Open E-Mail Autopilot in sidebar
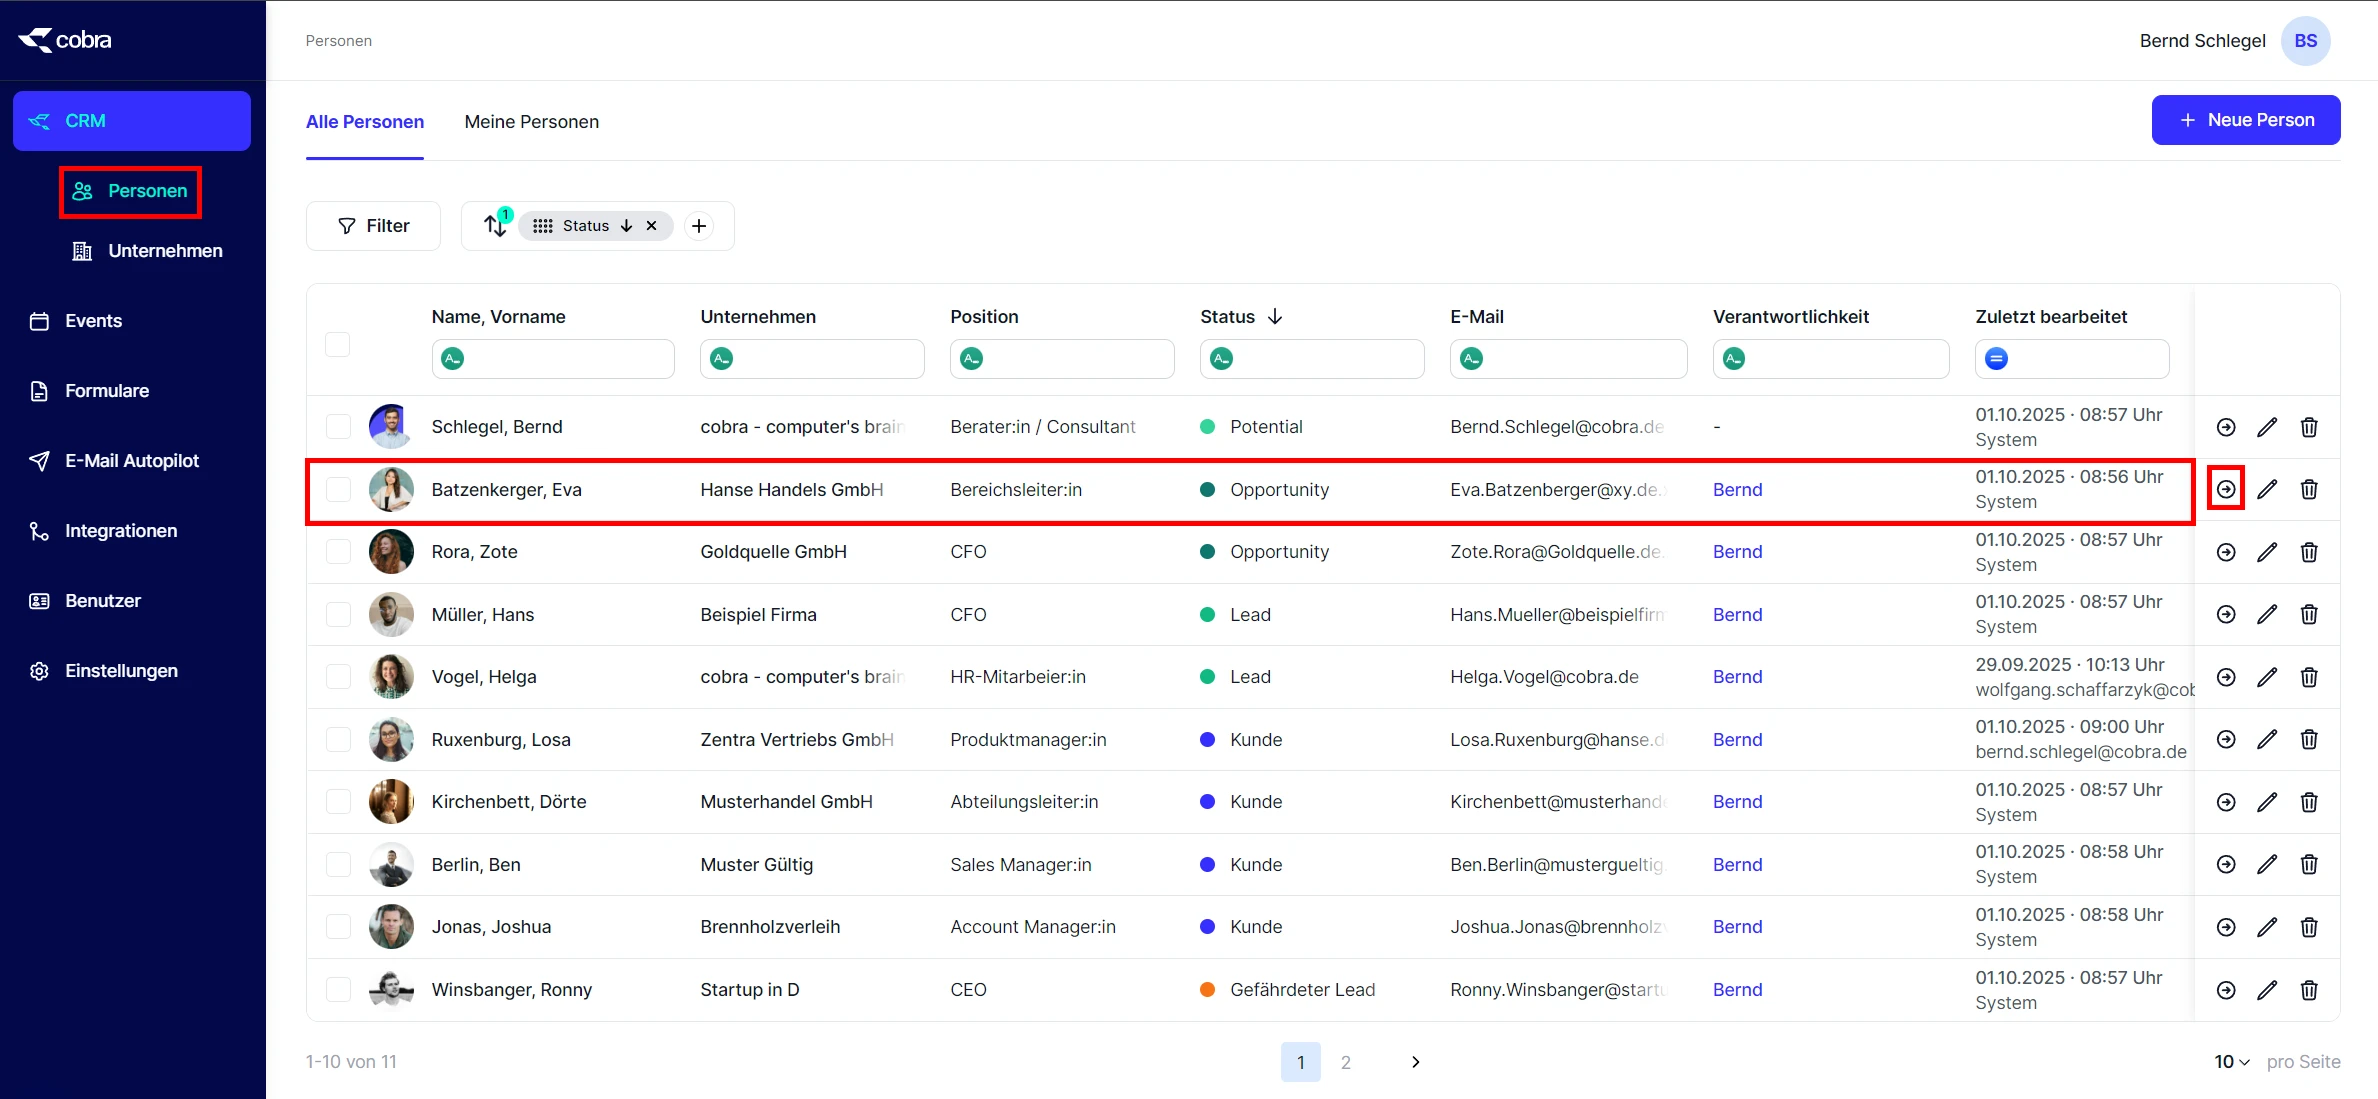Viewport: 2378px width, 1099px height. pyautogui.click(x=132, y=461)
